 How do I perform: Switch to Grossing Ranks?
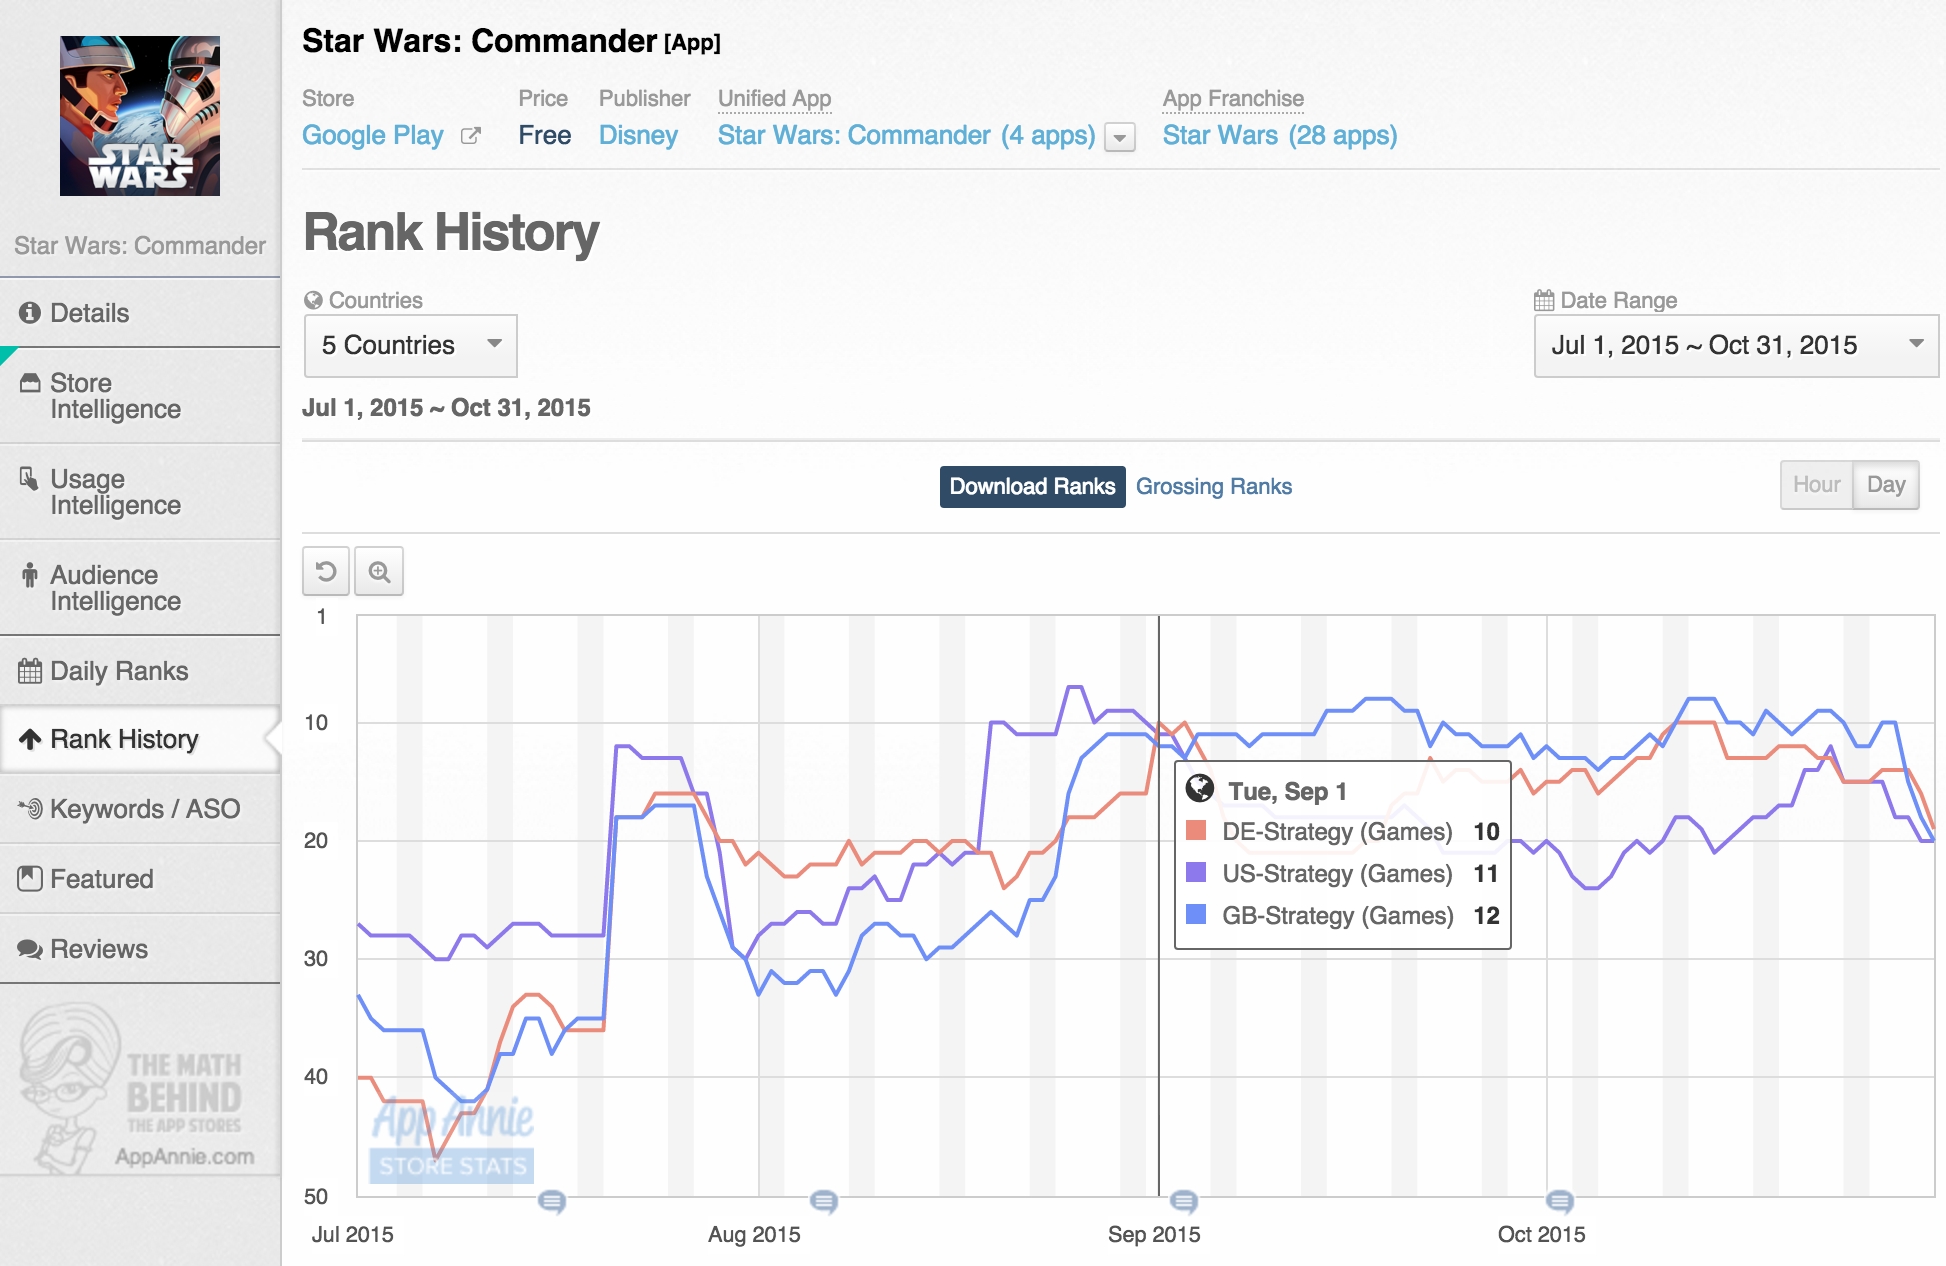(x=1213, y=487)
